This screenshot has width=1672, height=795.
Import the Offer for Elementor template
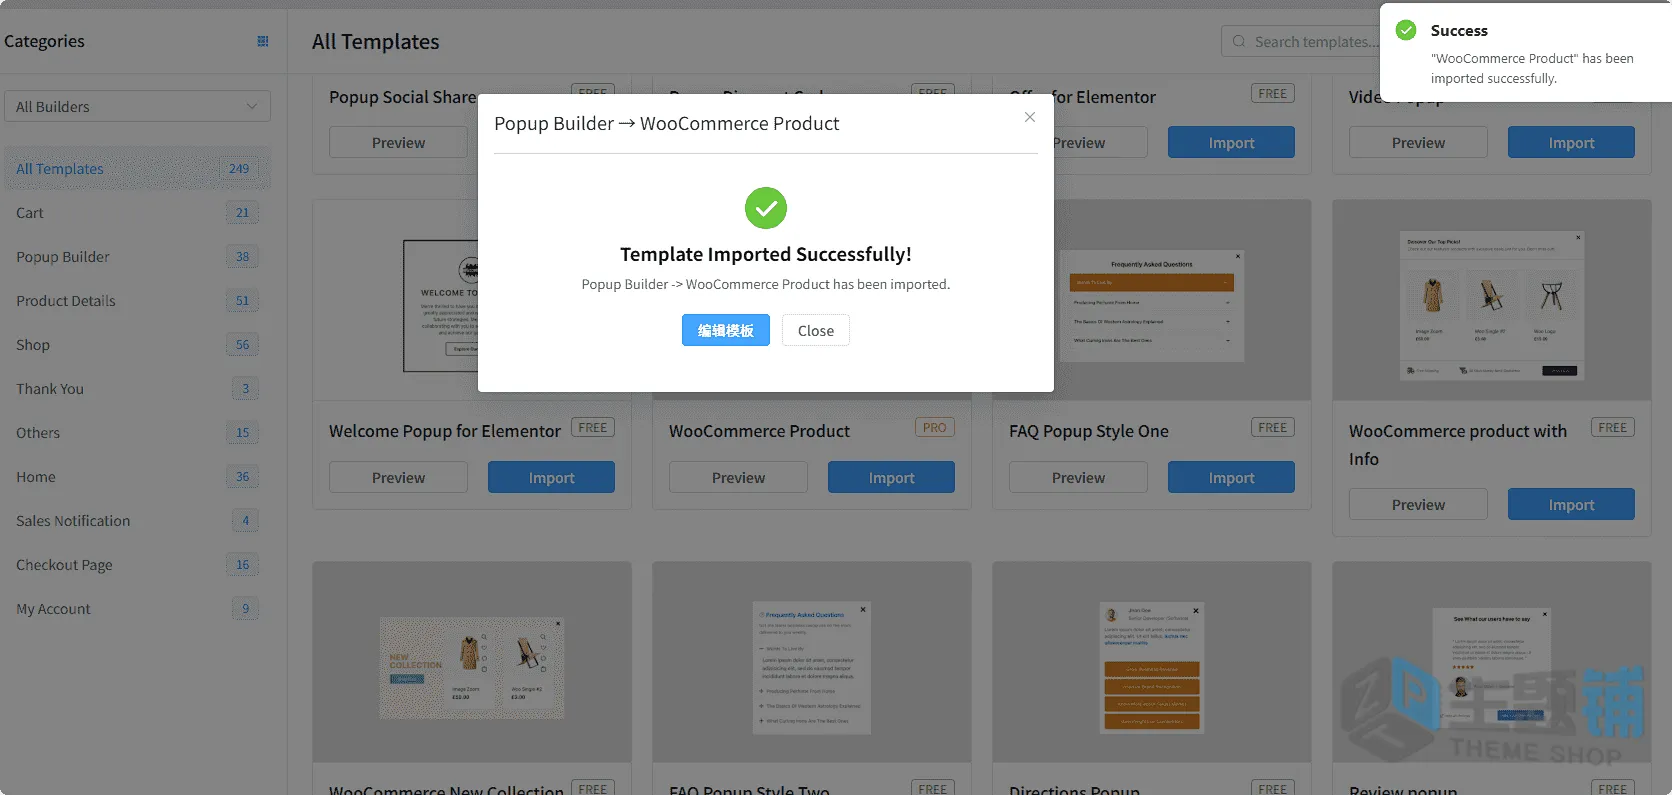[x=1231, y=142]
